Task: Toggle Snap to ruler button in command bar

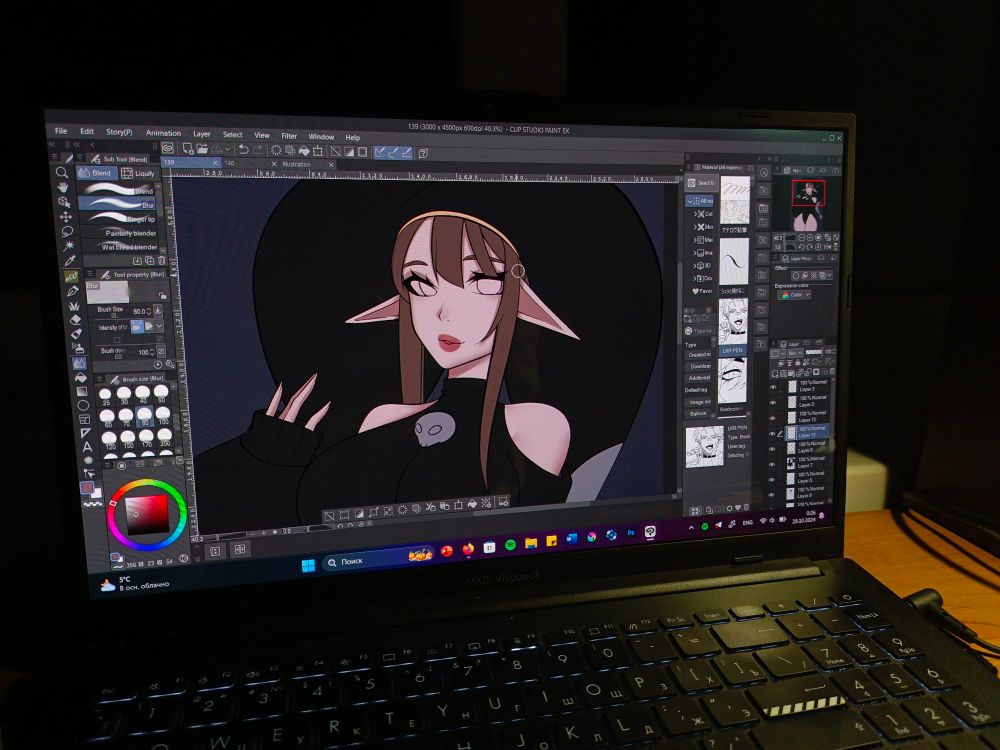Action: [x=380, y=152]
